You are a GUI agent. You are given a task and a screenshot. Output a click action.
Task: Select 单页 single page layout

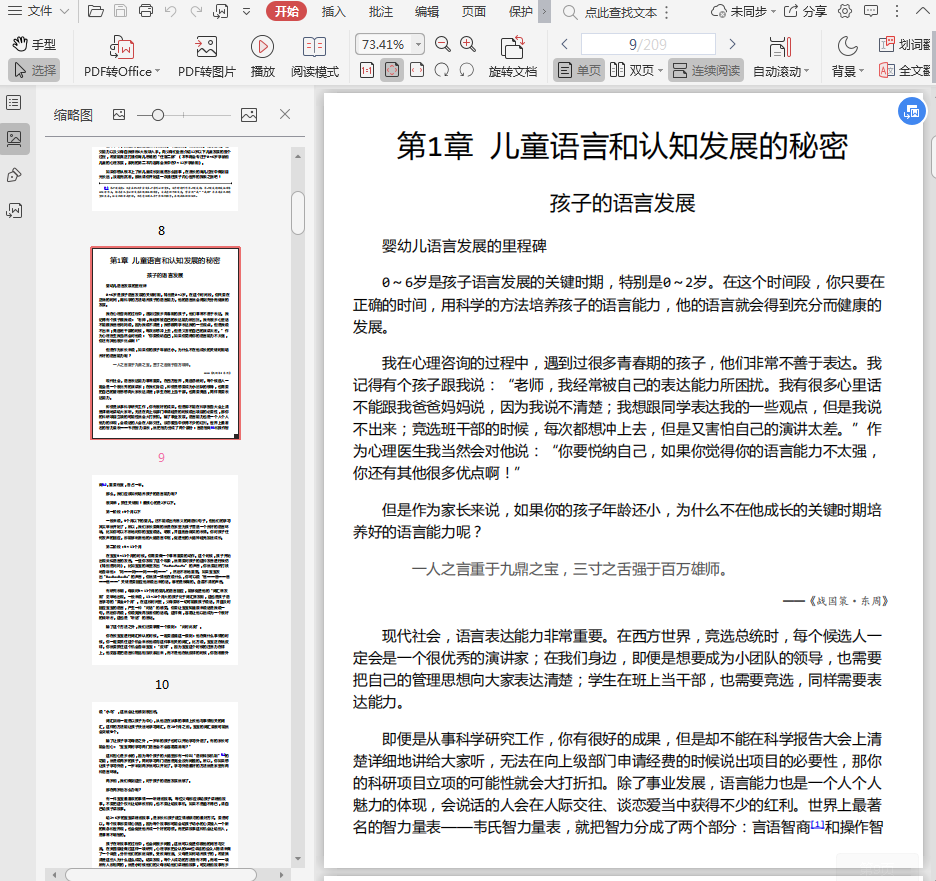pos(579,70)
